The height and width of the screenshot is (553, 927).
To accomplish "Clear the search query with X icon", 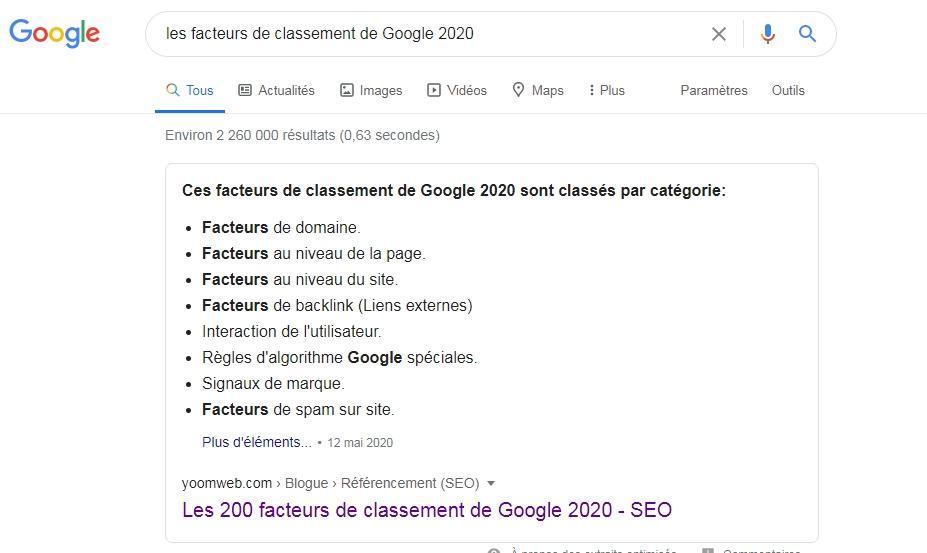I will point(718,34).
